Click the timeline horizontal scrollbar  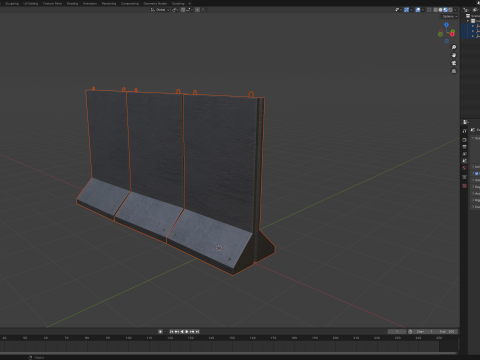229,353
